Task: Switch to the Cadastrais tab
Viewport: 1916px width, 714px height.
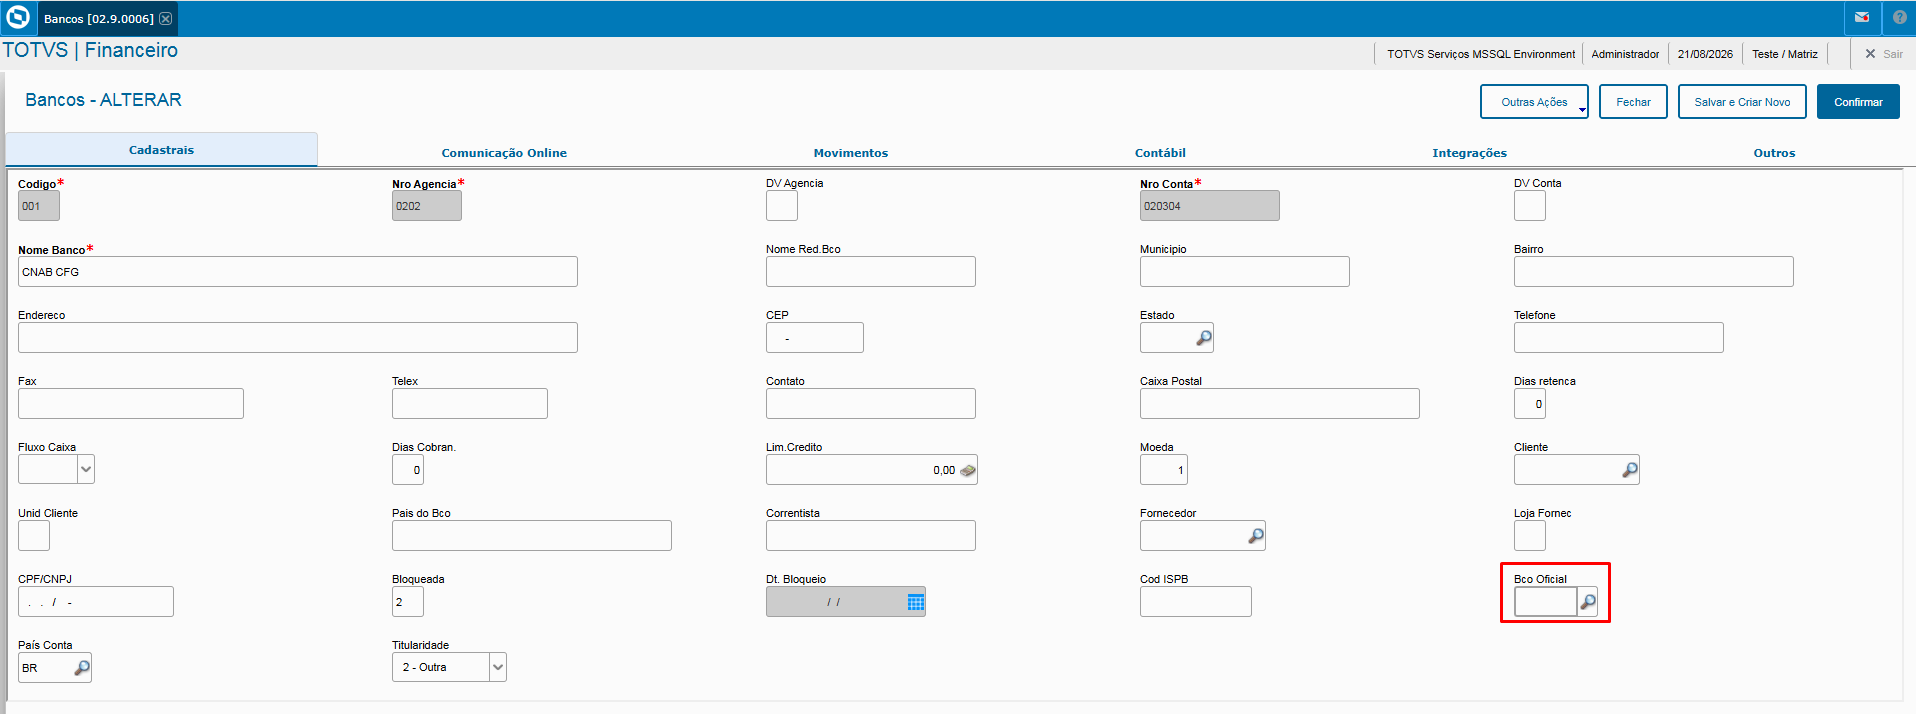Action: 161,150
